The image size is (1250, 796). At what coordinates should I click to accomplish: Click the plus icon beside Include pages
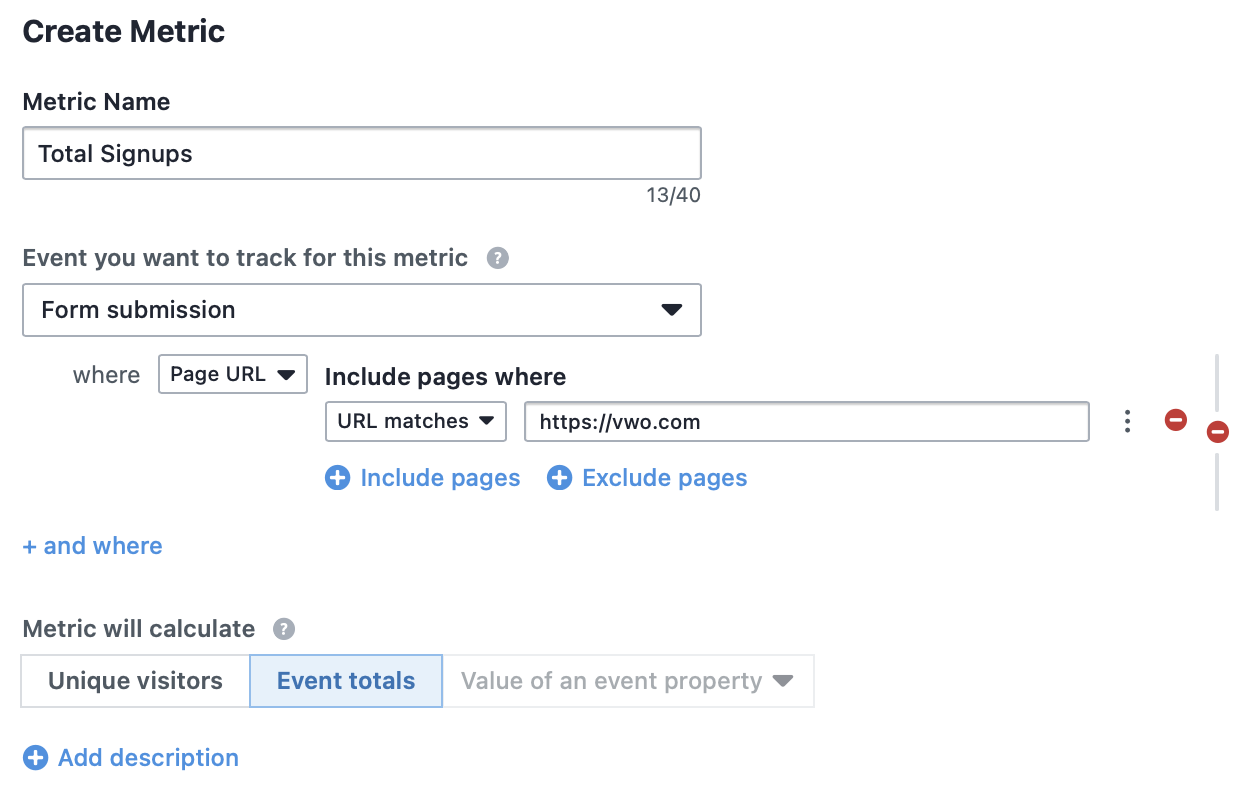338,478
